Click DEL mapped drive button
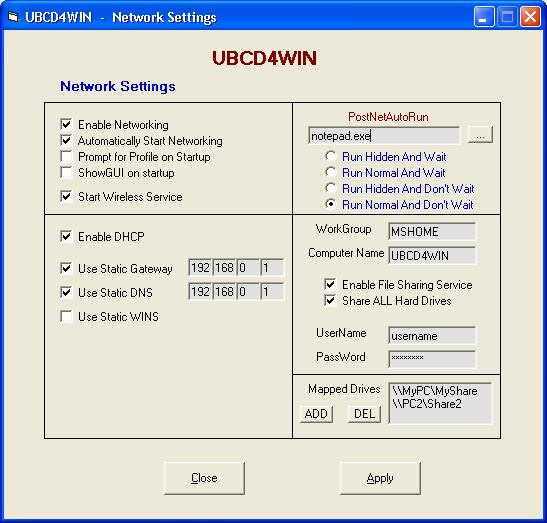 pos(364,414)
